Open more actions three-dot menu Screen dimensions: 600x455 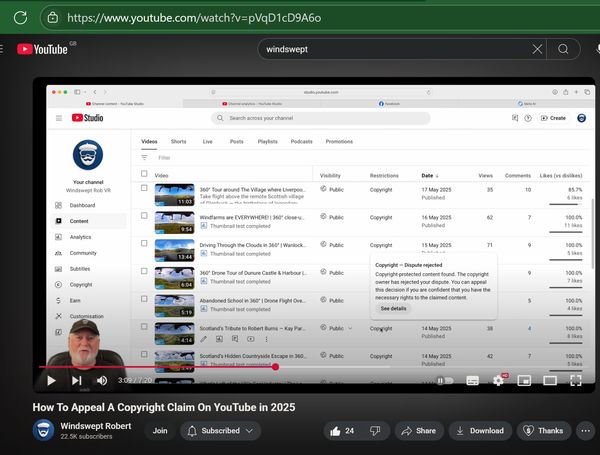tap(585, 431)
